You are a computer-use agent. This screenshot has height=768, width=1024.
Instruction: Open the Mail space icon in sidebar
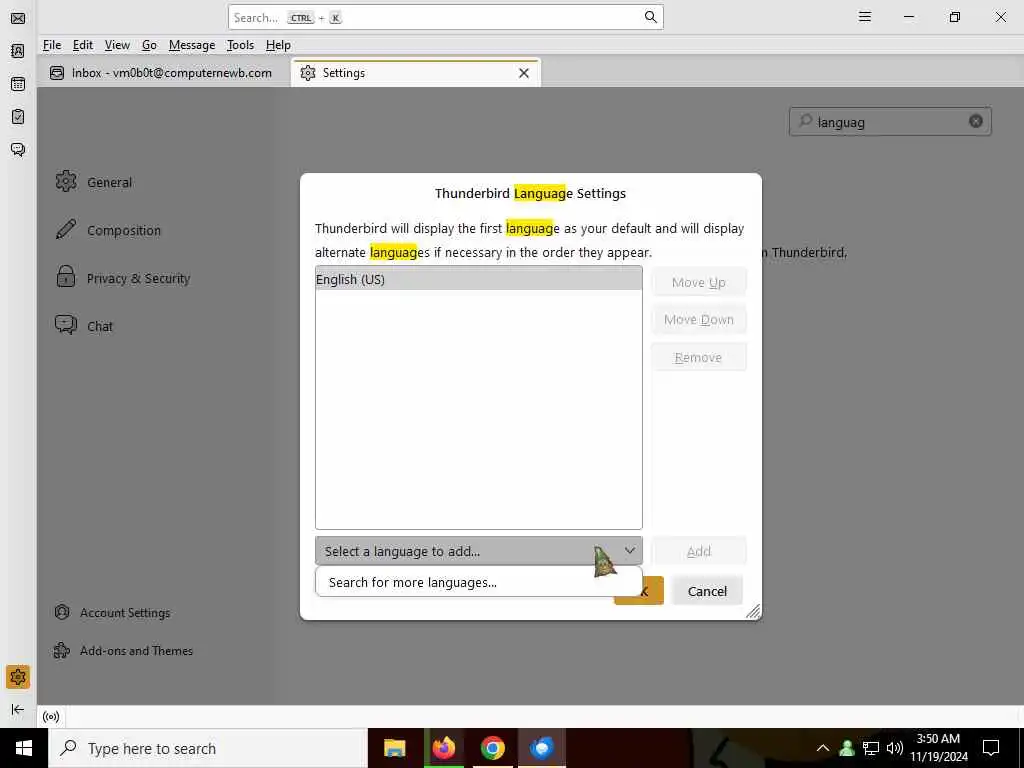pyautogui.click(x=18, y=18)
